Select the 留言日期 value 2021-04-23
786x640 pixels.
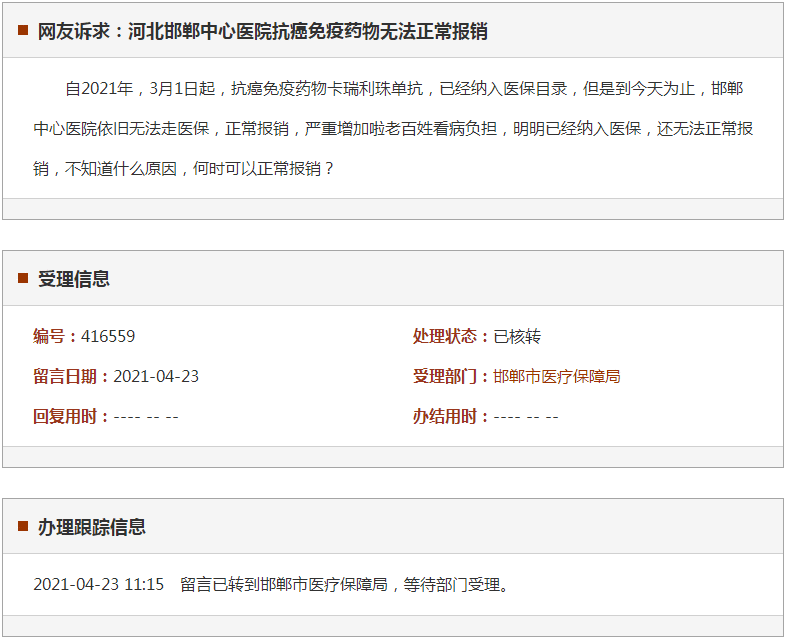pyautogui.click(x=156, y=377)
